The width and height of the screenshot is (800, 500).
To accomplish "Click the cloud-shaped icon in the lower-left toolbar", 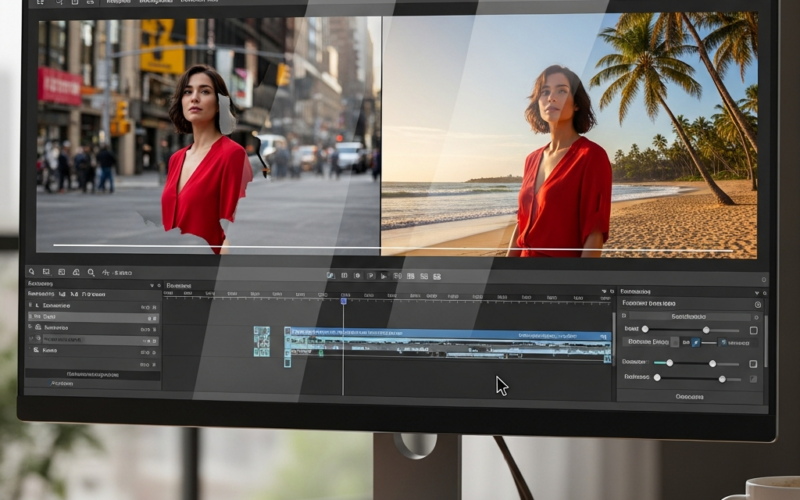I will click(76, 272).
